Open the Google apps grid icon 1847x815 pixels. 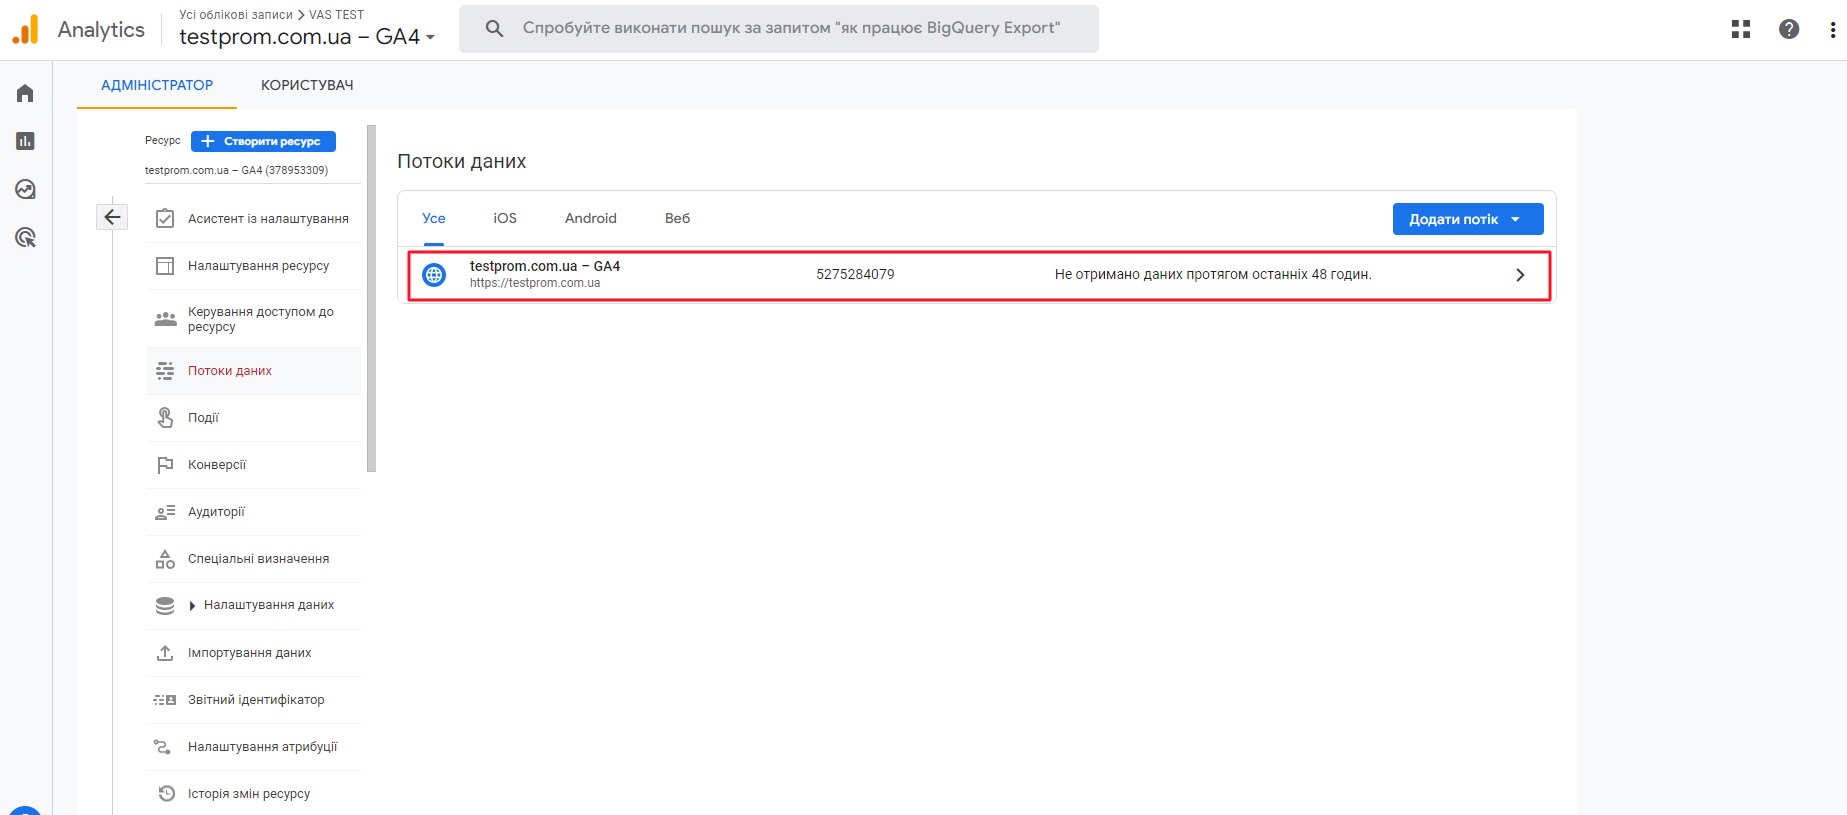tap(1741, 29)
